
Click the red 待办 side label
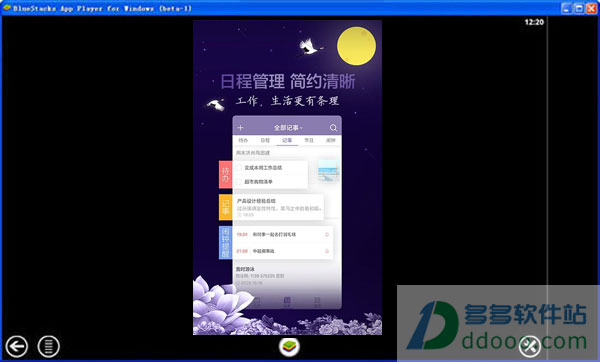pos(225,174)
